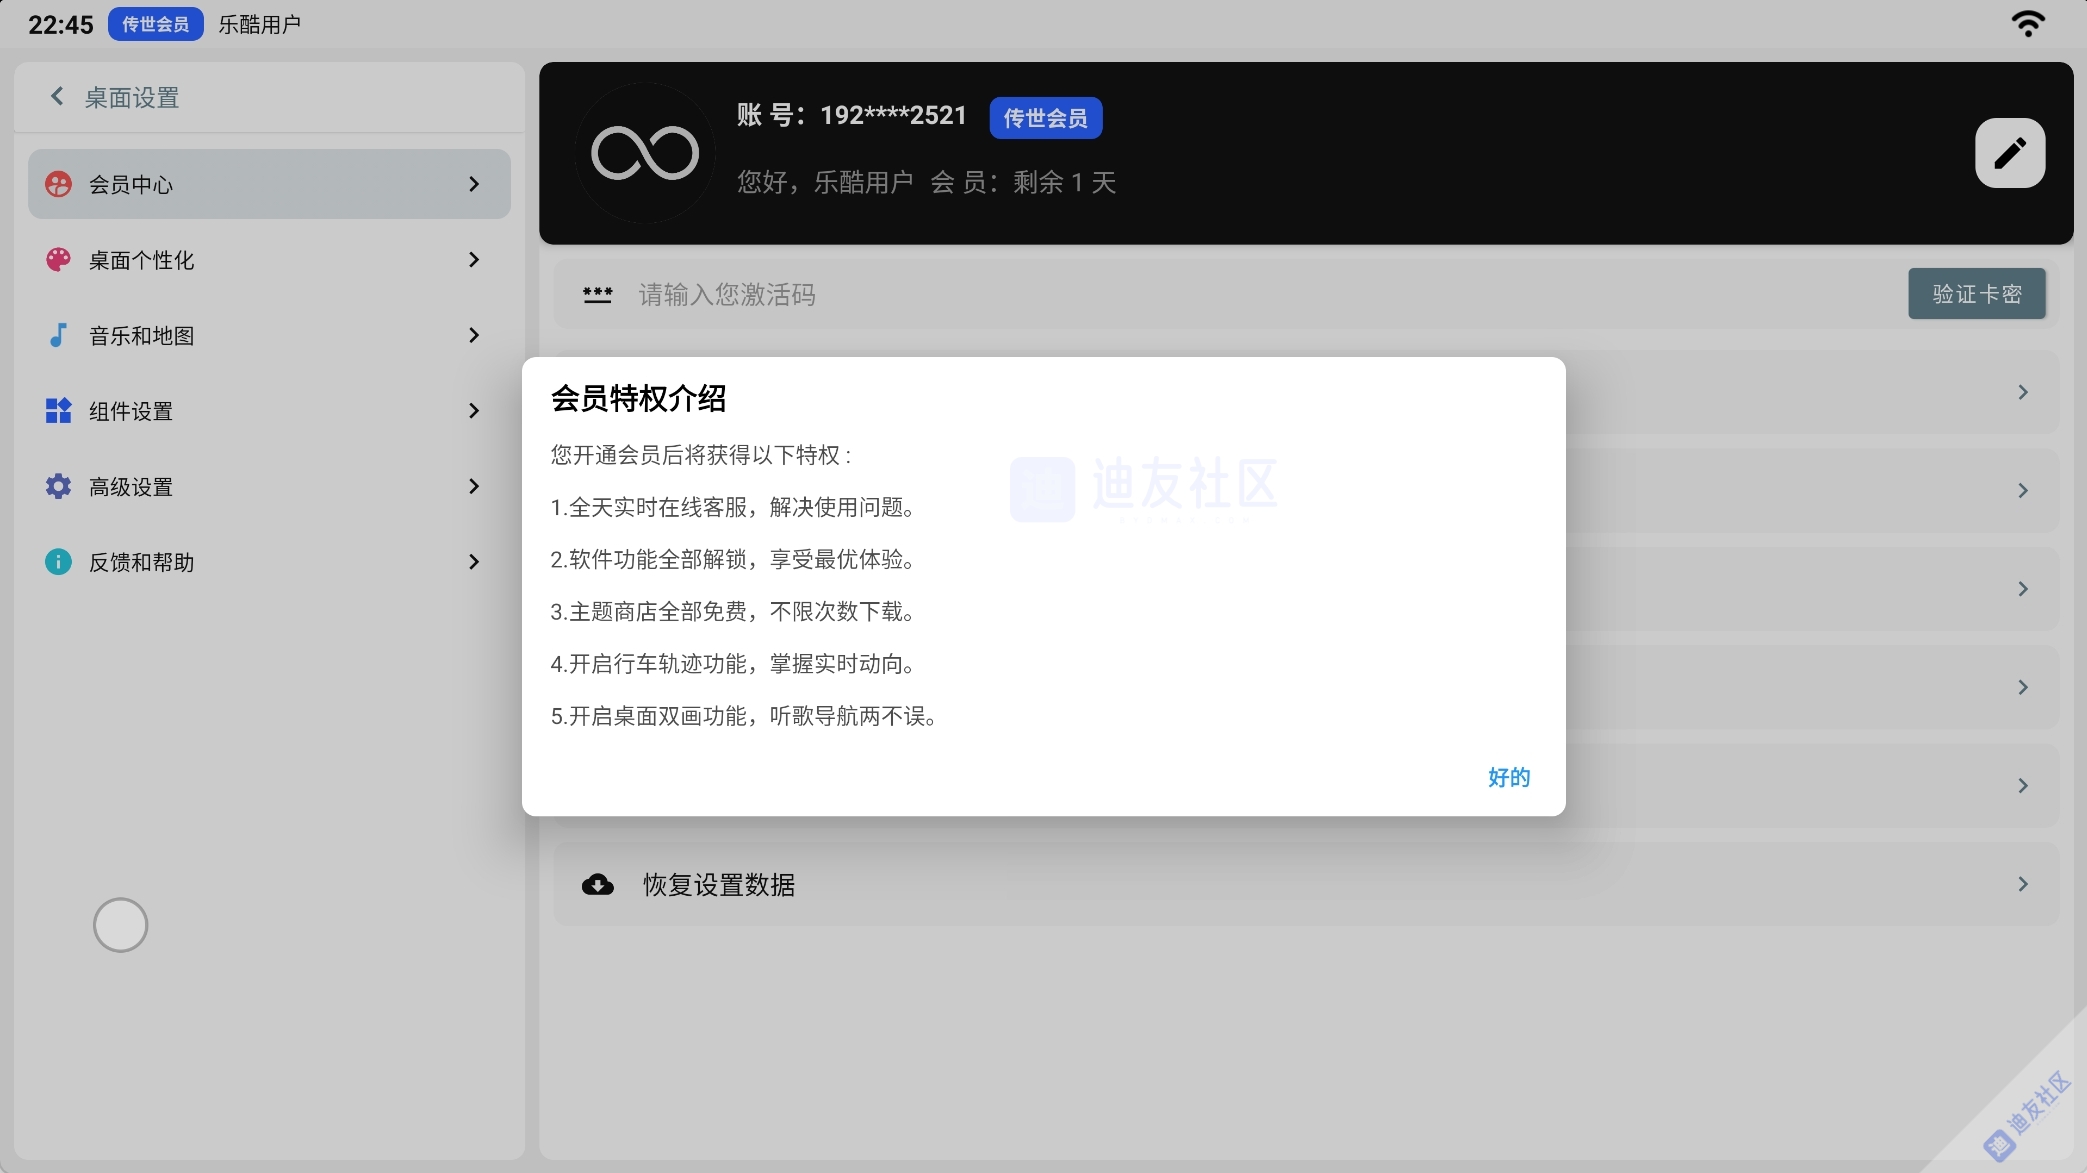2087x1173 pixels.
Task: Click the 乐酷用户 label in status bar
Action: 260,24
